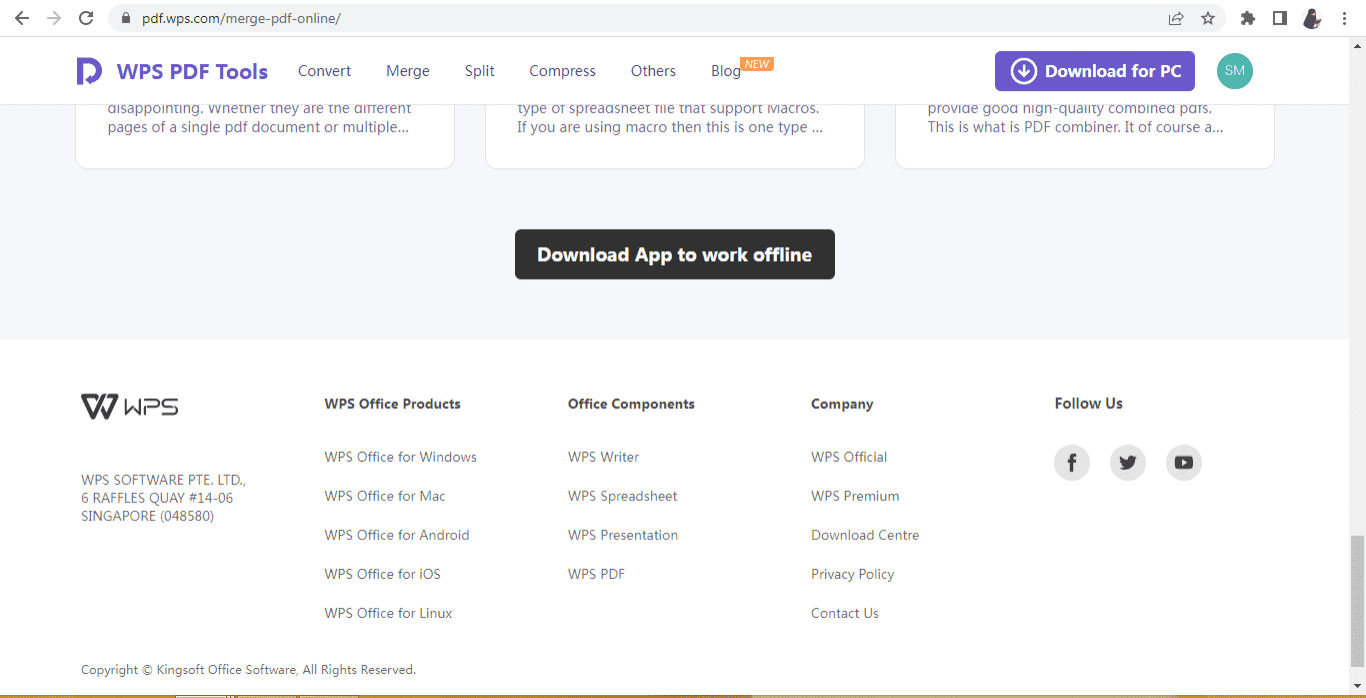
Task: Open WPS Office for Linux link
Action: pos(388,613)
